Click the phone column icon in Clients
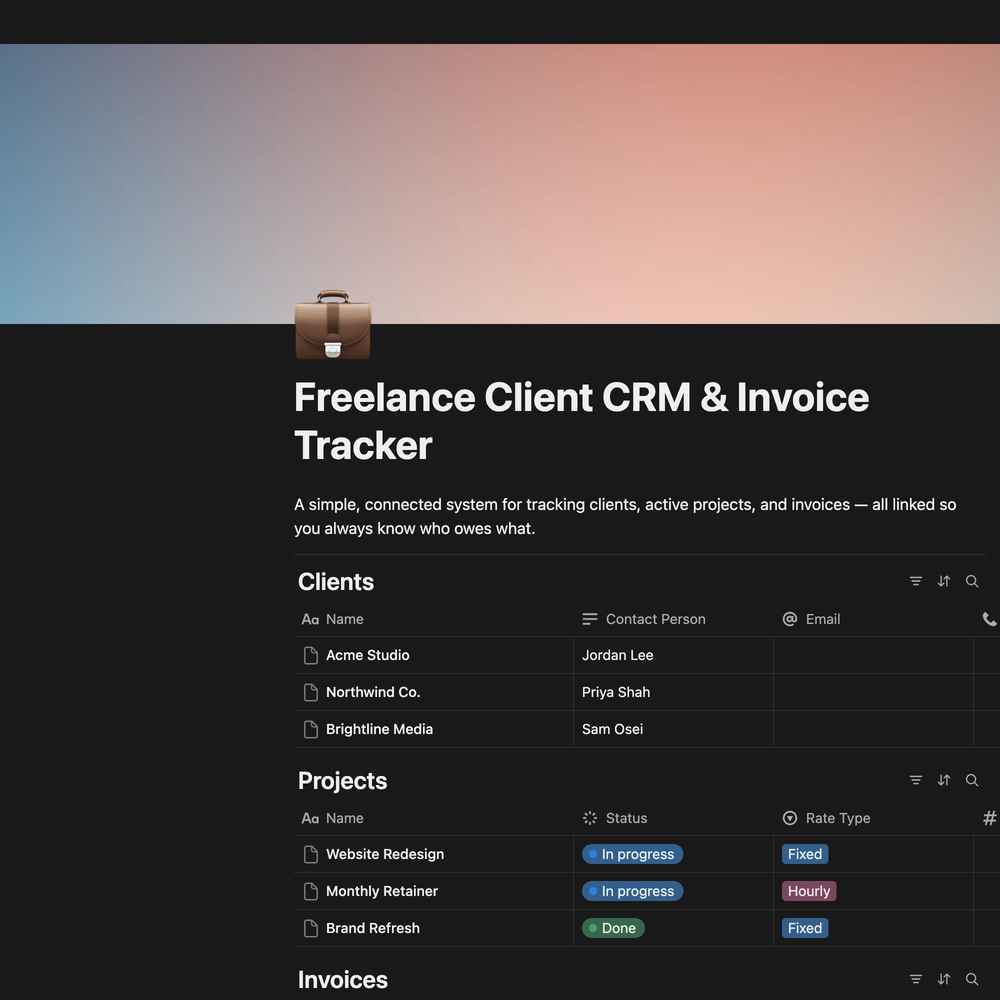 (989, 619)
